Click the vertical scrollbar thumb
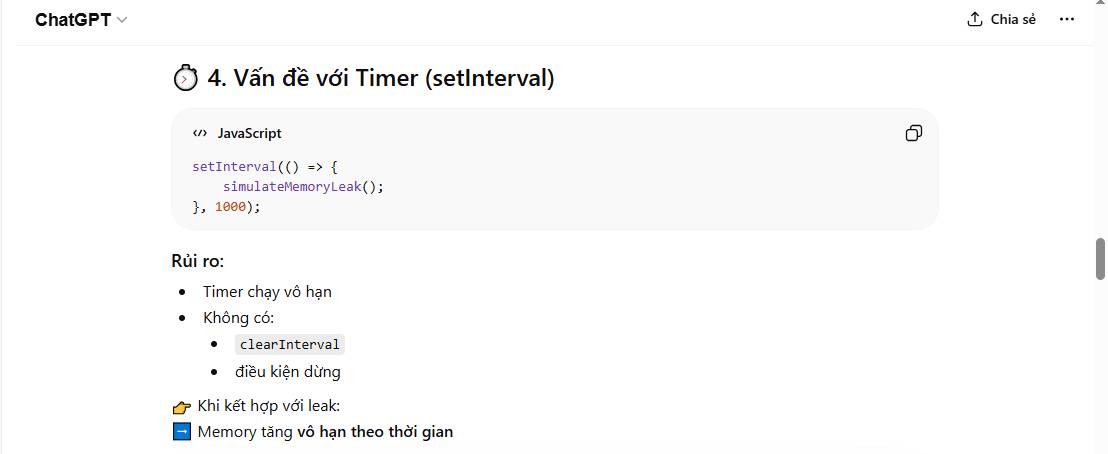The image size is (1108, 454). [x=1101, y=259]
